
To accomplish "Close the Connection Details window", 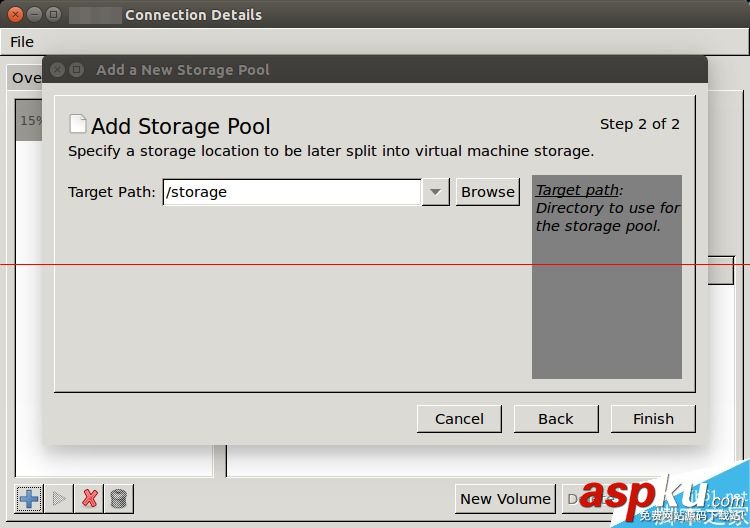I will click(16, 15).
